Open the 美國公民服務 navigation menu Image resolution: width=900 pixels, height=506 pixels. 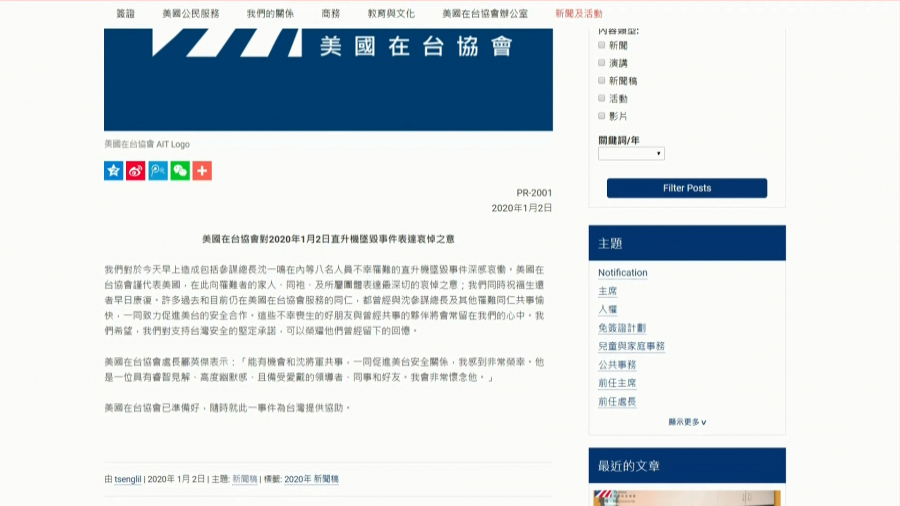191,13
